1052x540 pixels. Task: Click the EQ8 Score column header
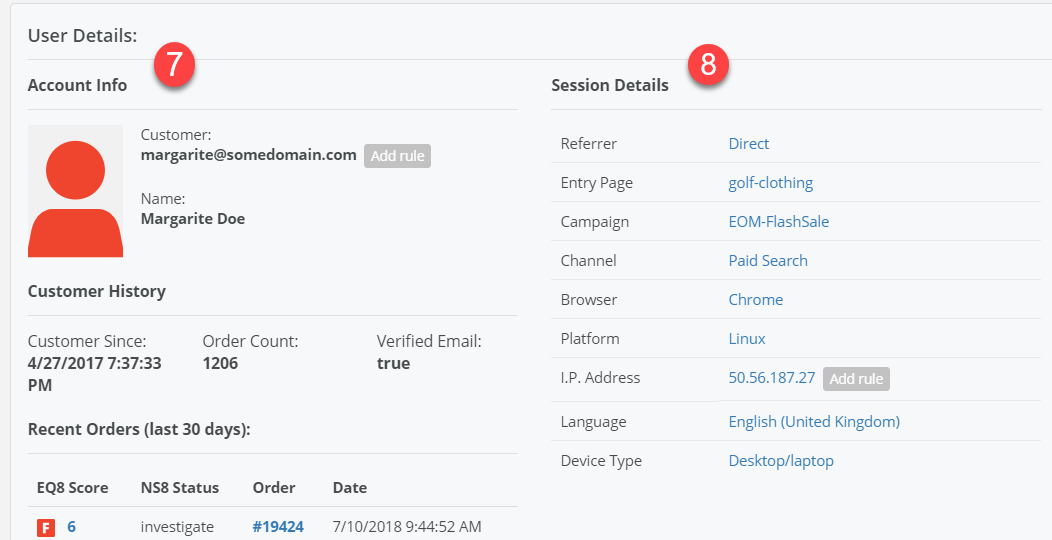(72, 488)
